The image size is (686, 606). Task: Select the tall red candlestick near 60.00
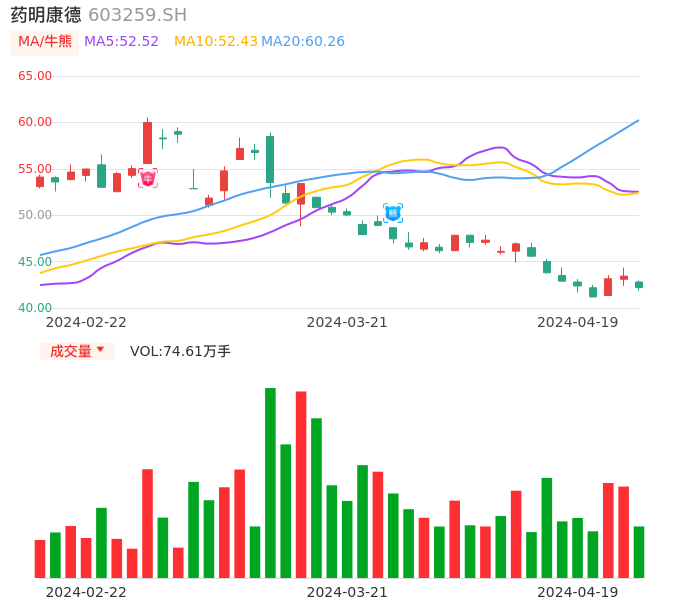(148, 142)
